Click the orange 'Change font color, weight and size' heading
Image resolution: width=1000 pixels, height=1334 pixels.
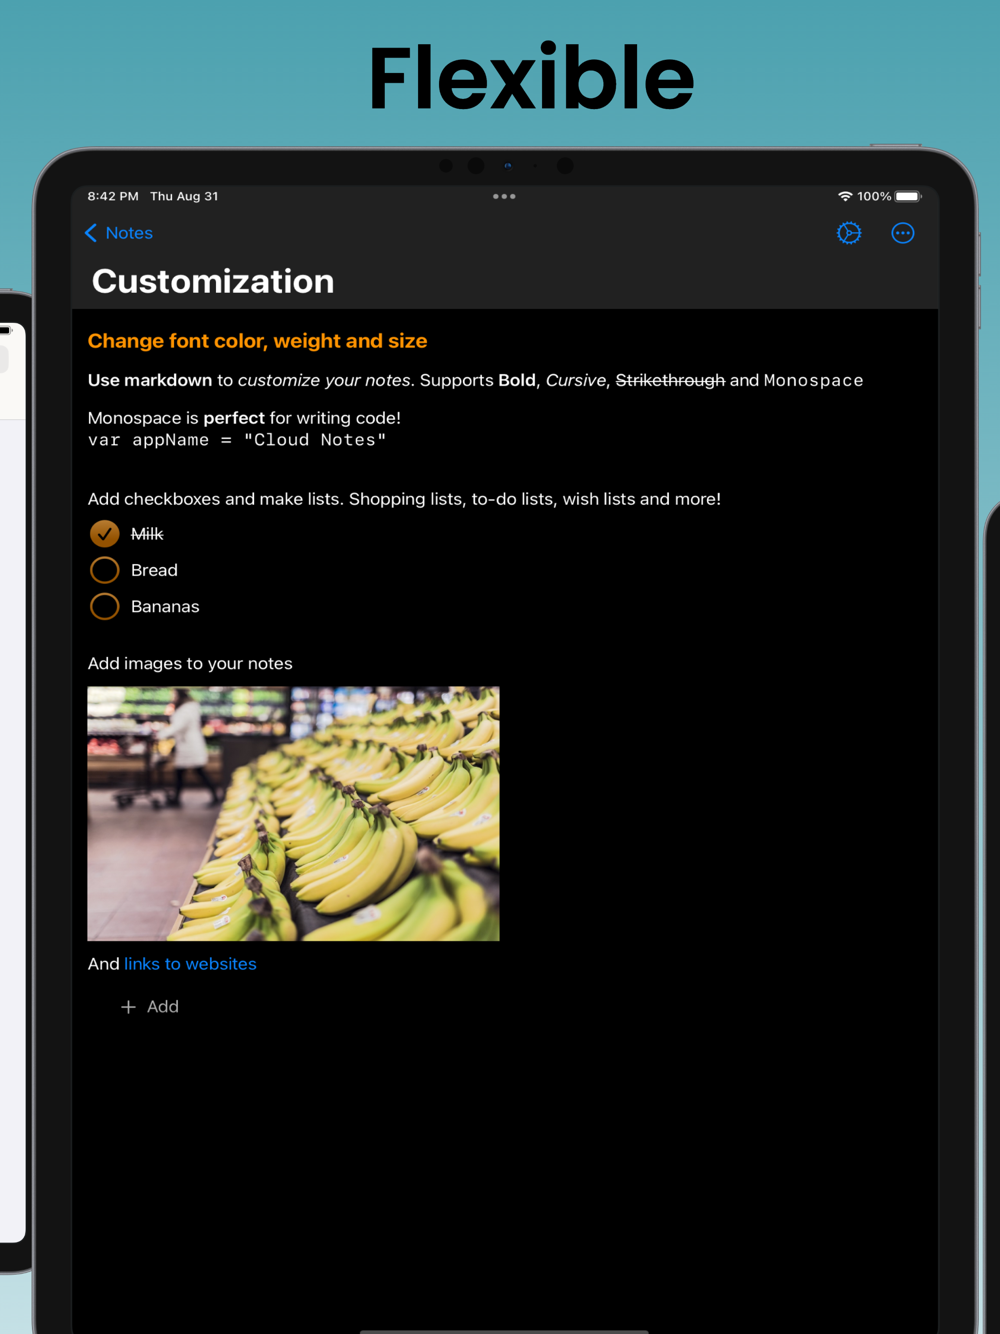point(257,341)
